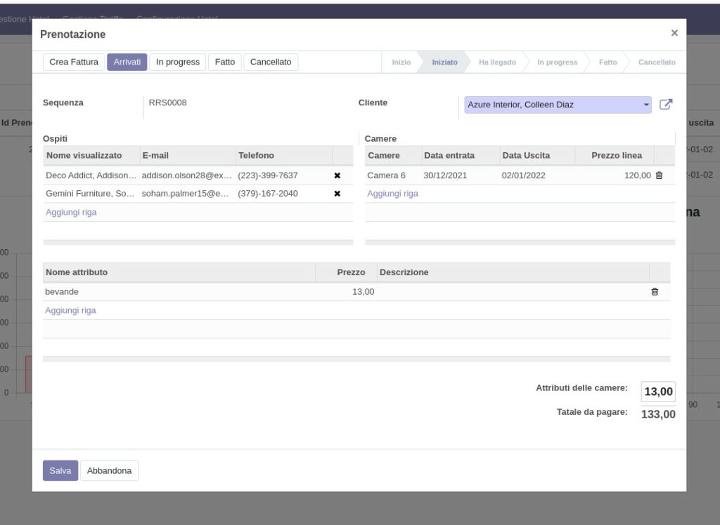
Task: Add a new row under Camere
Action: coord(393,193)
